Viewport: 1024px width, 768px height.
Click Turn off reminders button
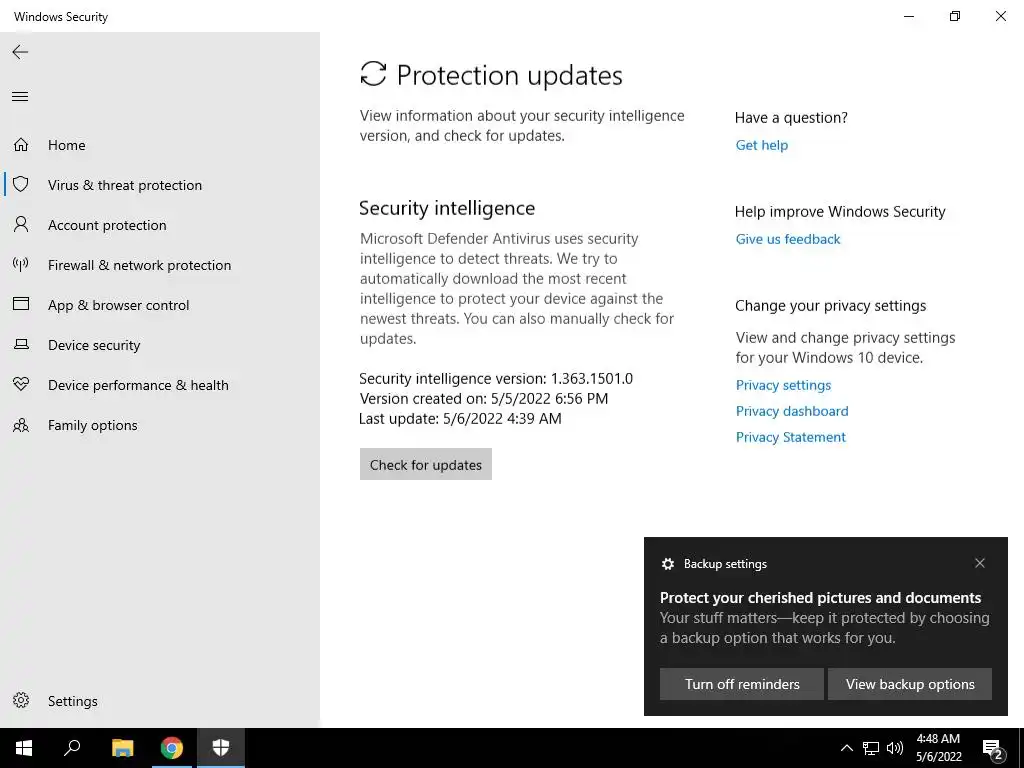click(742, 684)
